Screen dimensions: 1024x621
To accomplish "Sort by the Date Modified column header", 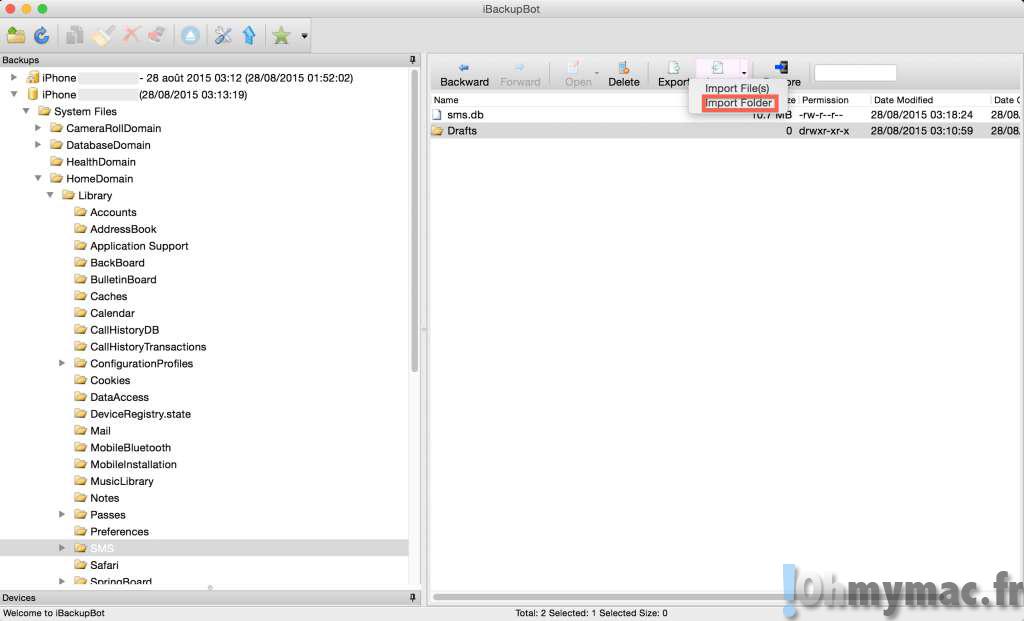I will (x=903, y=100).
